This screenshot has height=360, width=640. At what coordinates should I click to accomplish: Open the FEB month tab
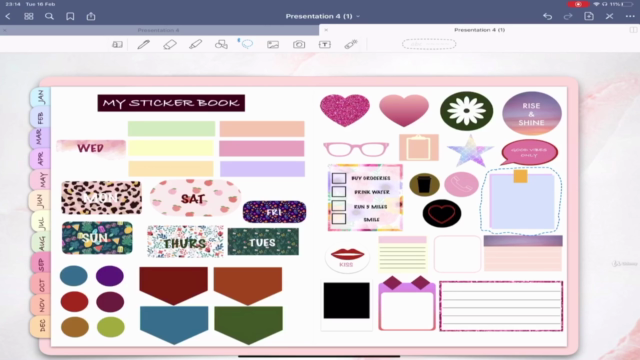pyautogui.click(x=40, y=118)
